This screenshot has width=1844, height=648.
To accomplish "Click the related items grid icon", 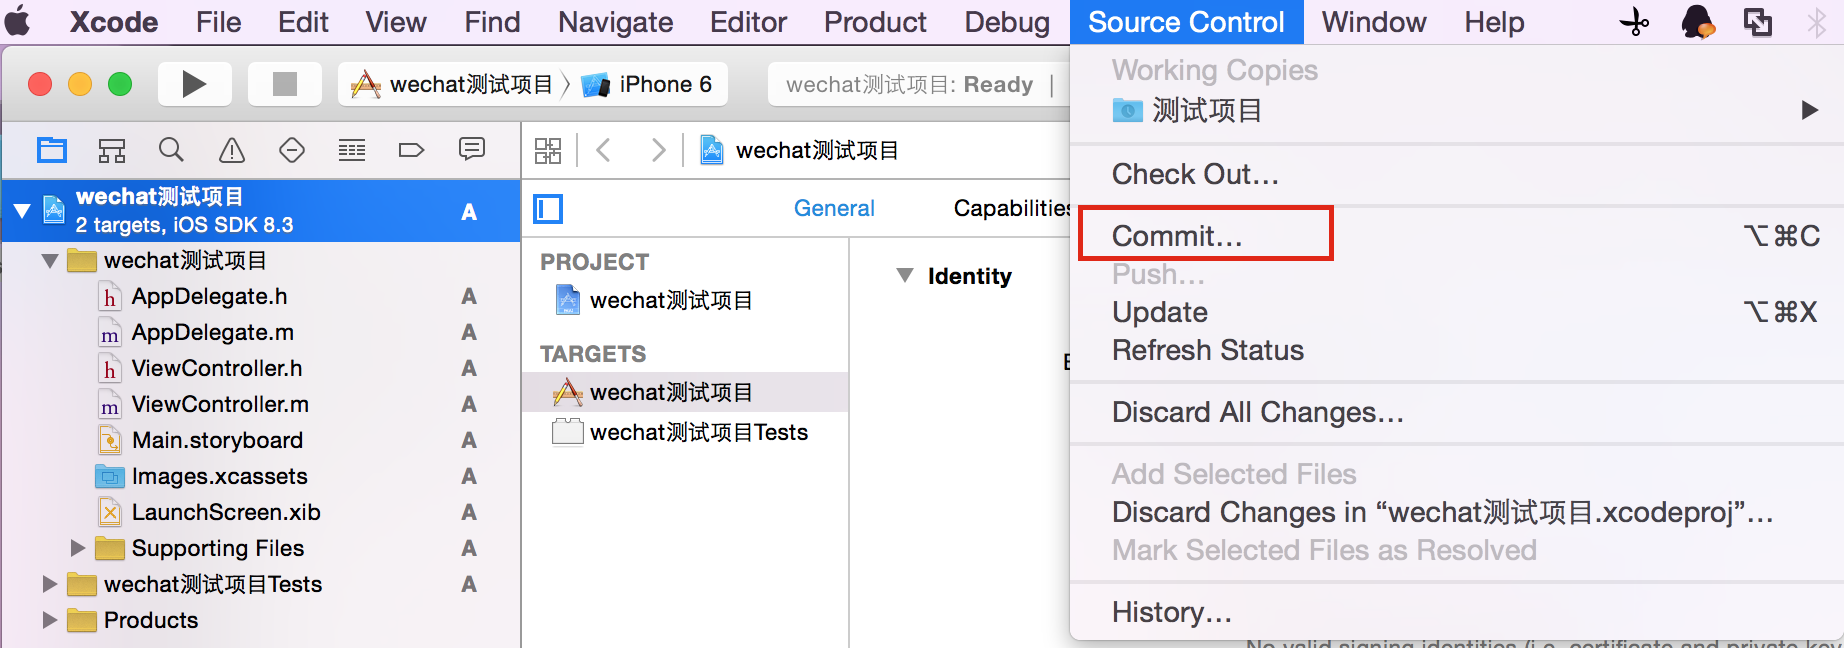I will pos(548,151).
